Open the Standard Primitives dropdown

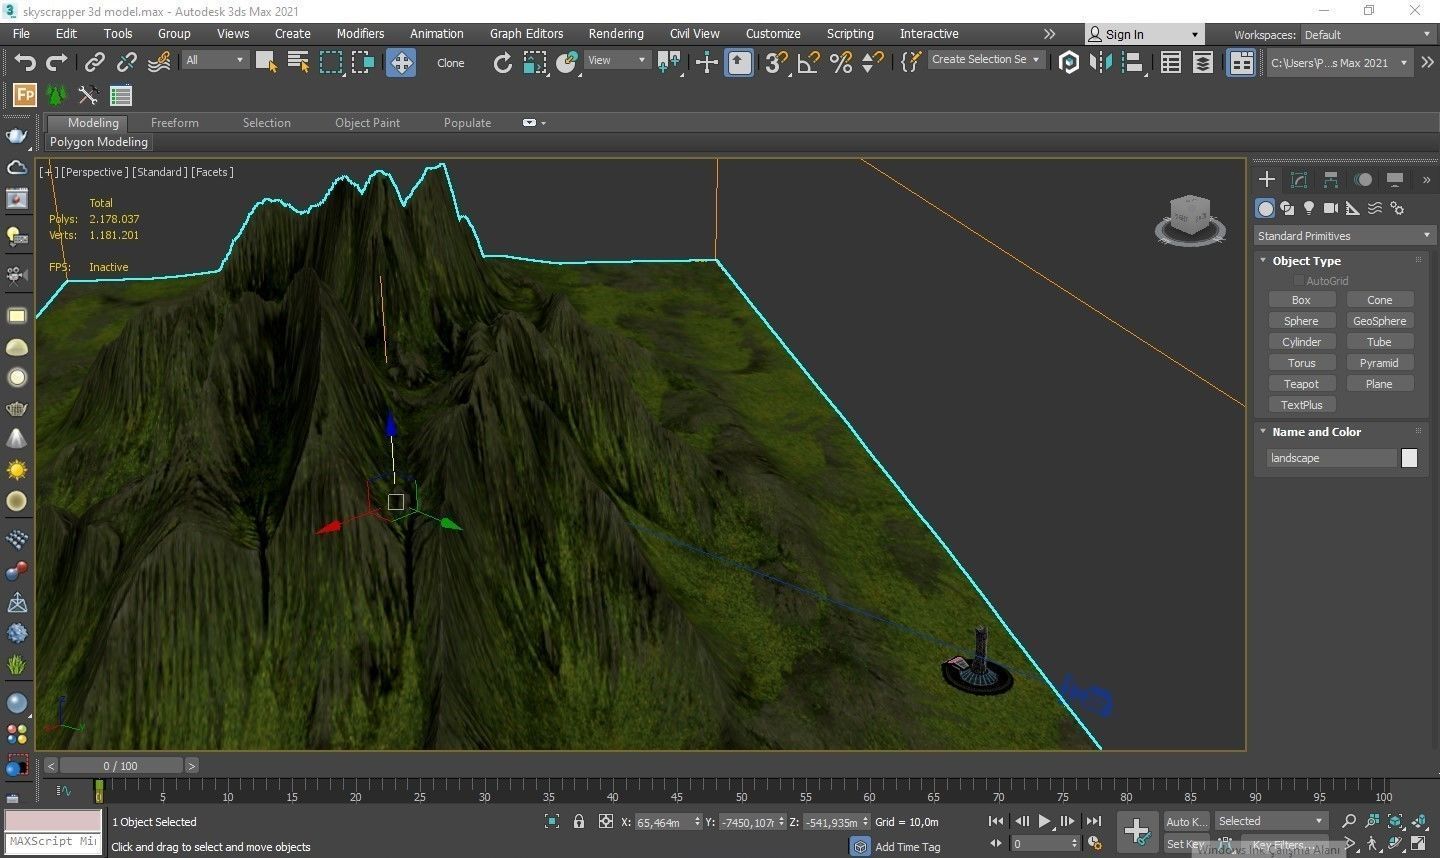(x=1344, y=236)
